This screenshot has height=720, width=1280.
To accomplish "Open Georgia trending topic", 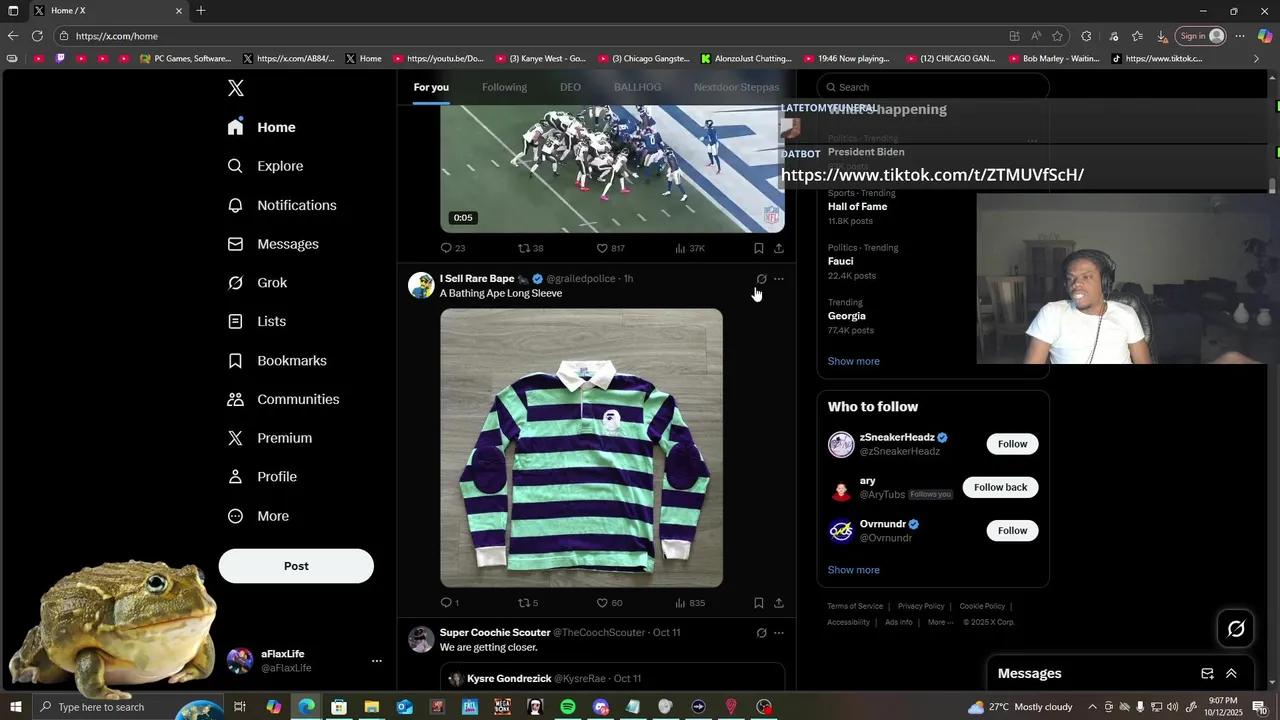I will coord(846,316).
